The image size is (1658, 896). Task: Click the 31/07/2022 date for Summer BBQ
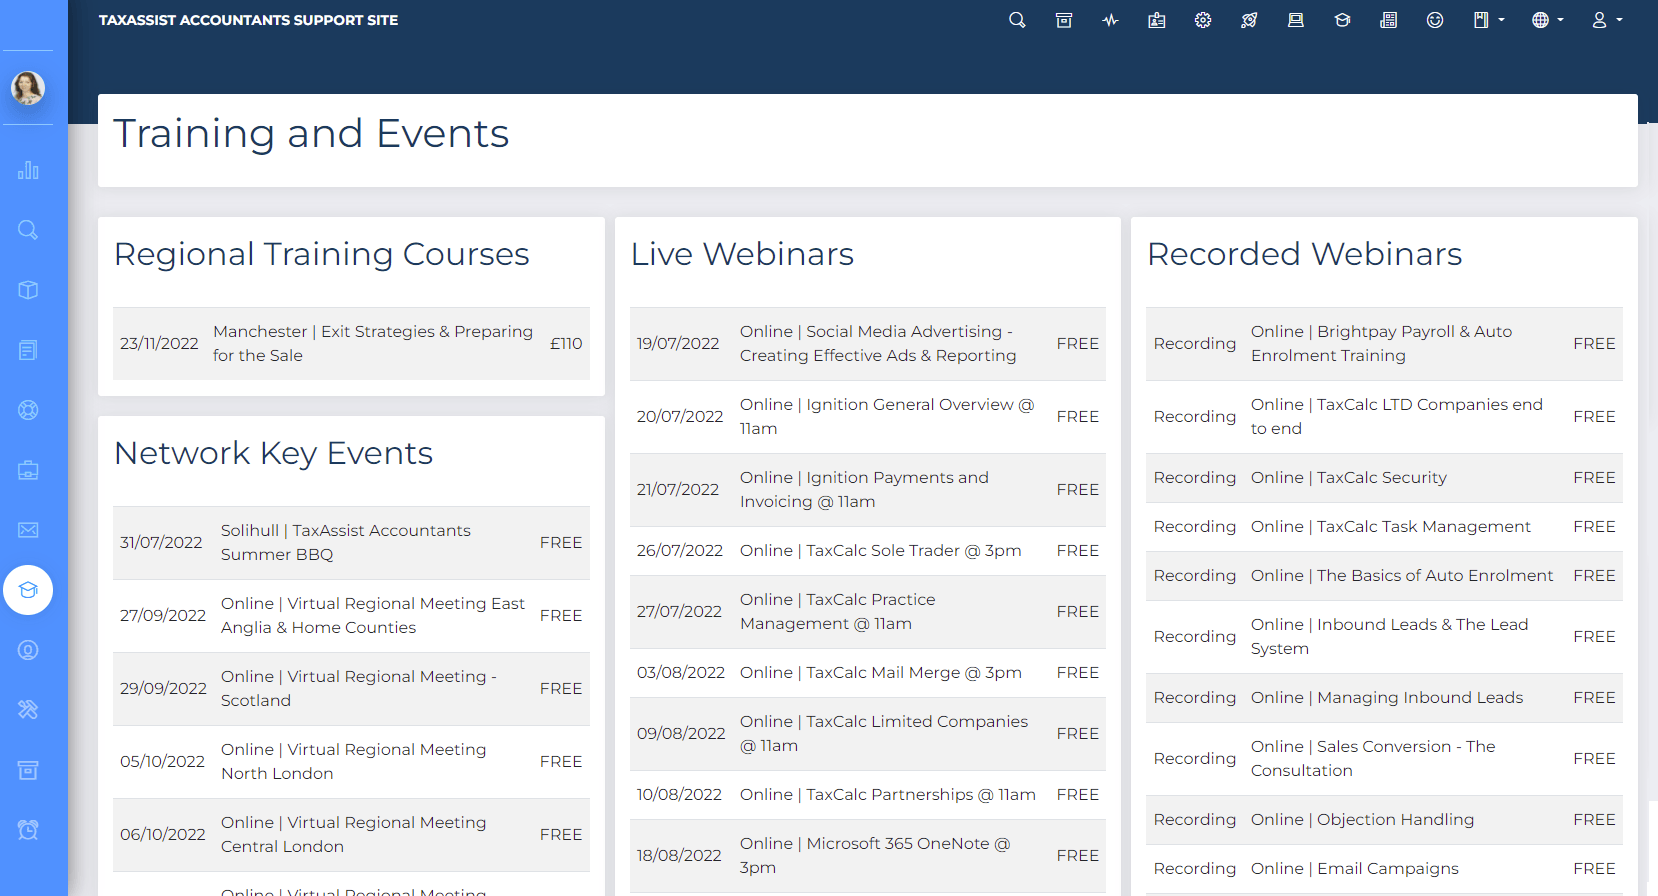(161, 542)
